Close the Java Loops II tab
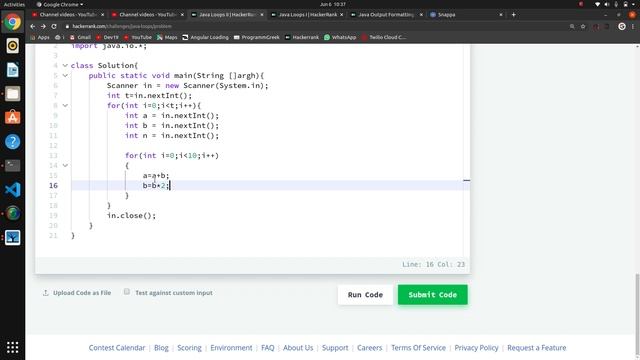 pos(262,15)
